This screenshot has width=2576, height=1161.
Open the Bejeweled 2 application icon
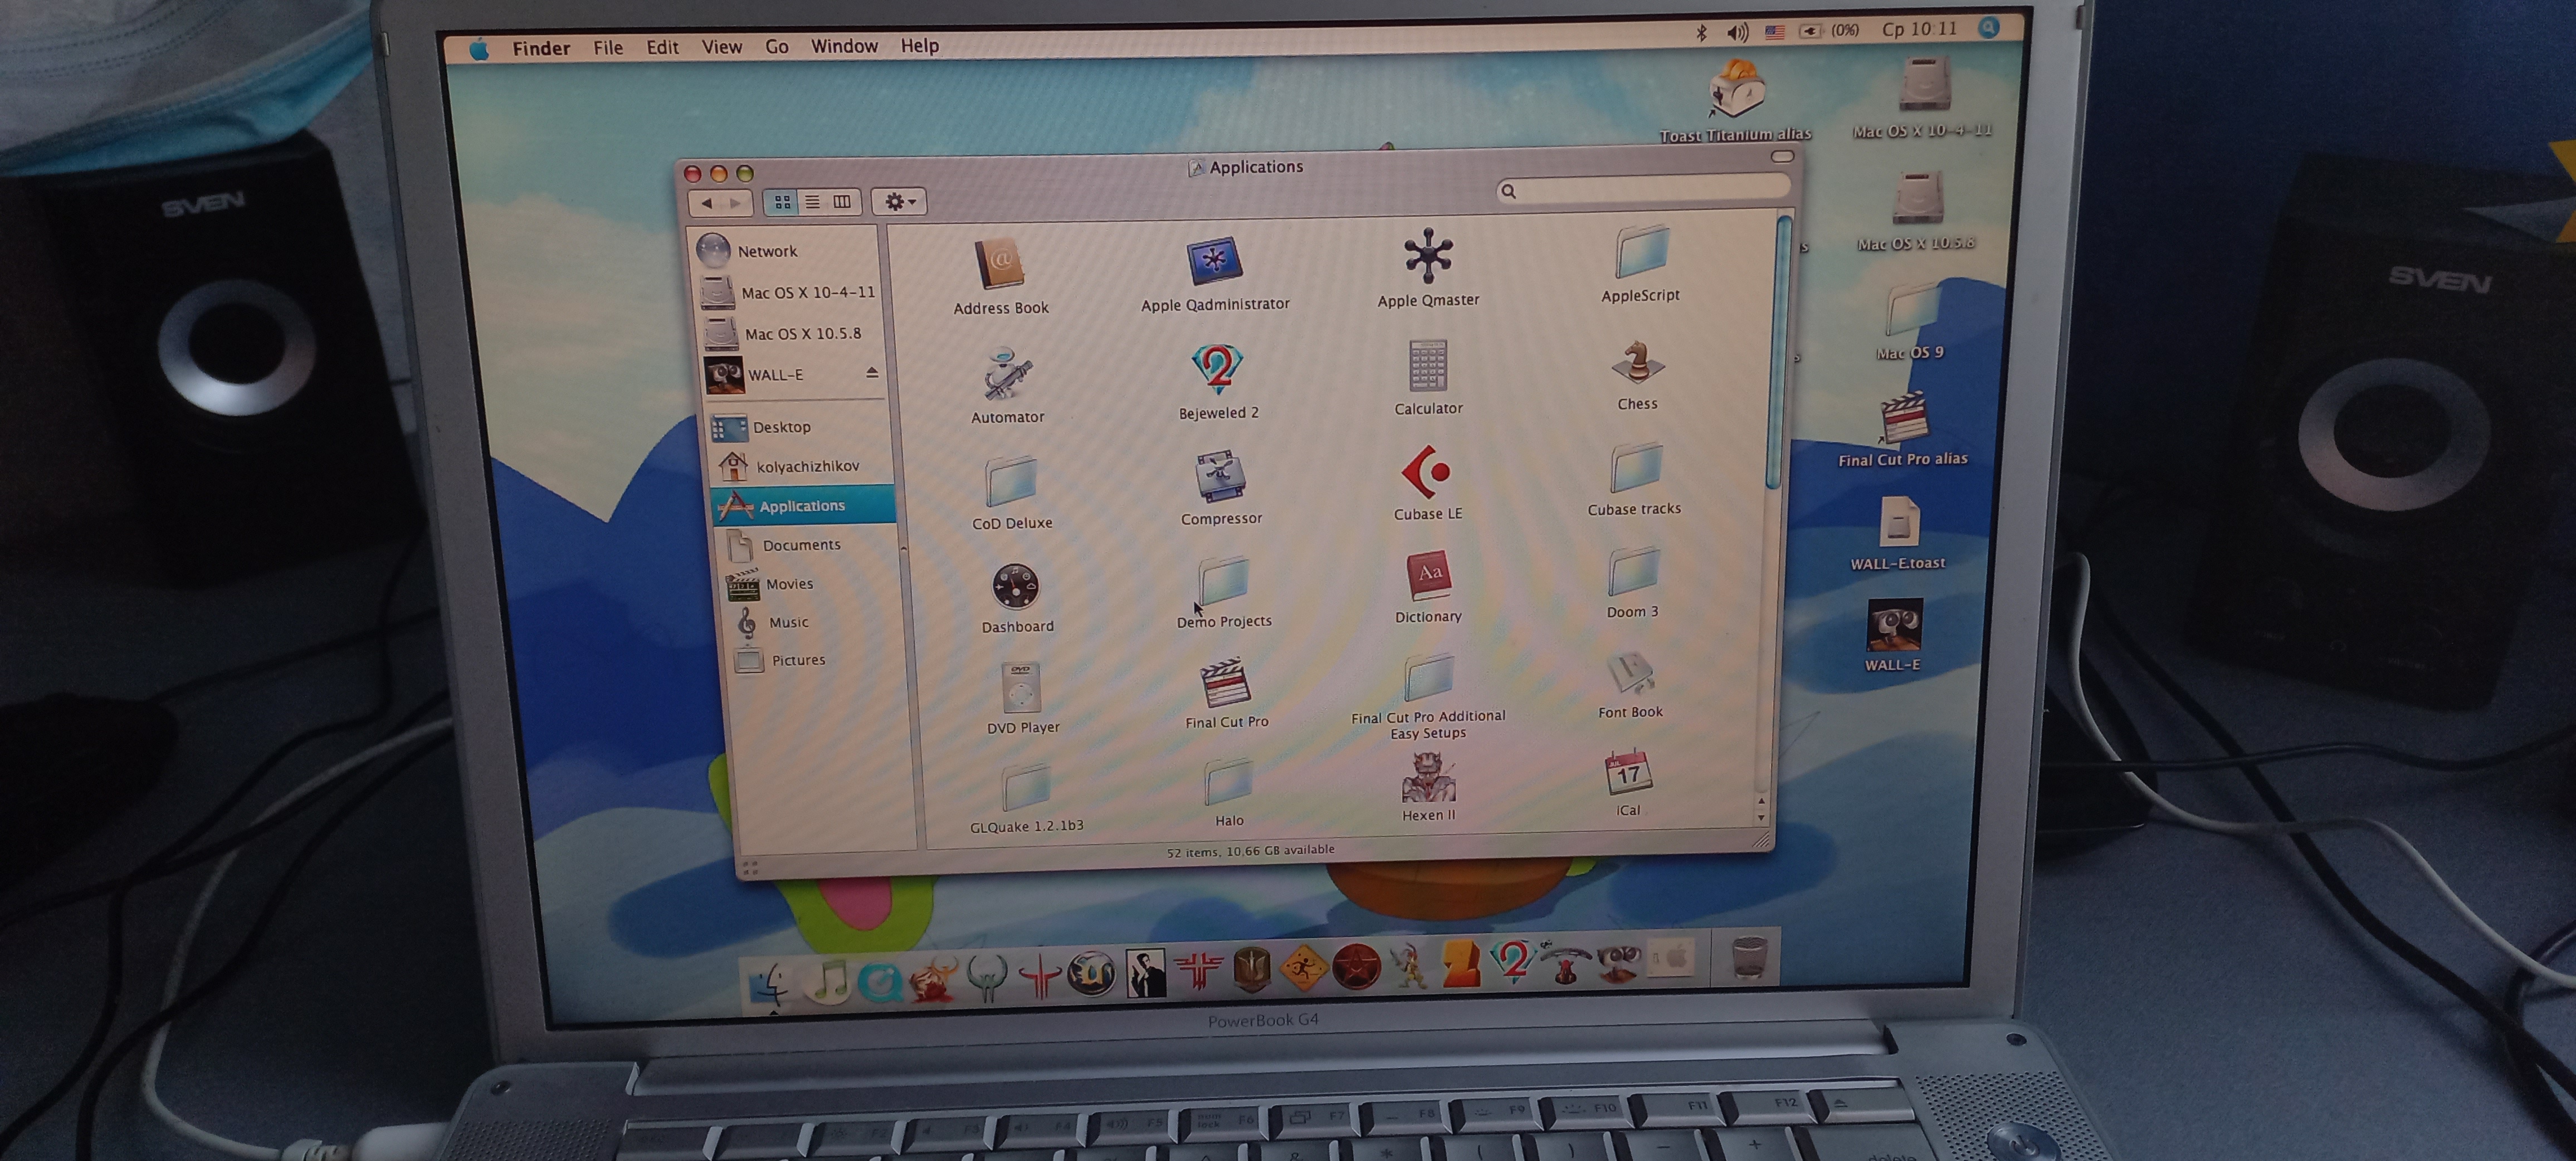[x=1217, y=369]
